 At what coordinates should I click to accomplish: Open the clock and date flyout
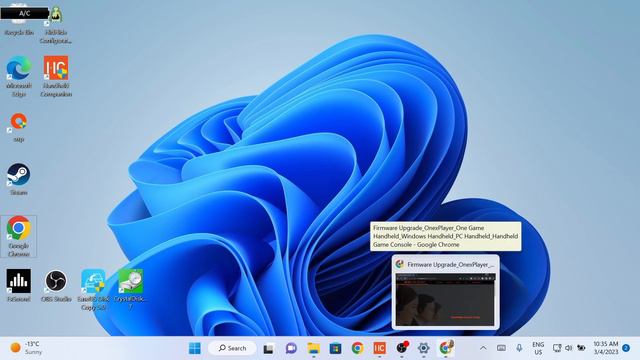tap(606, 348)
